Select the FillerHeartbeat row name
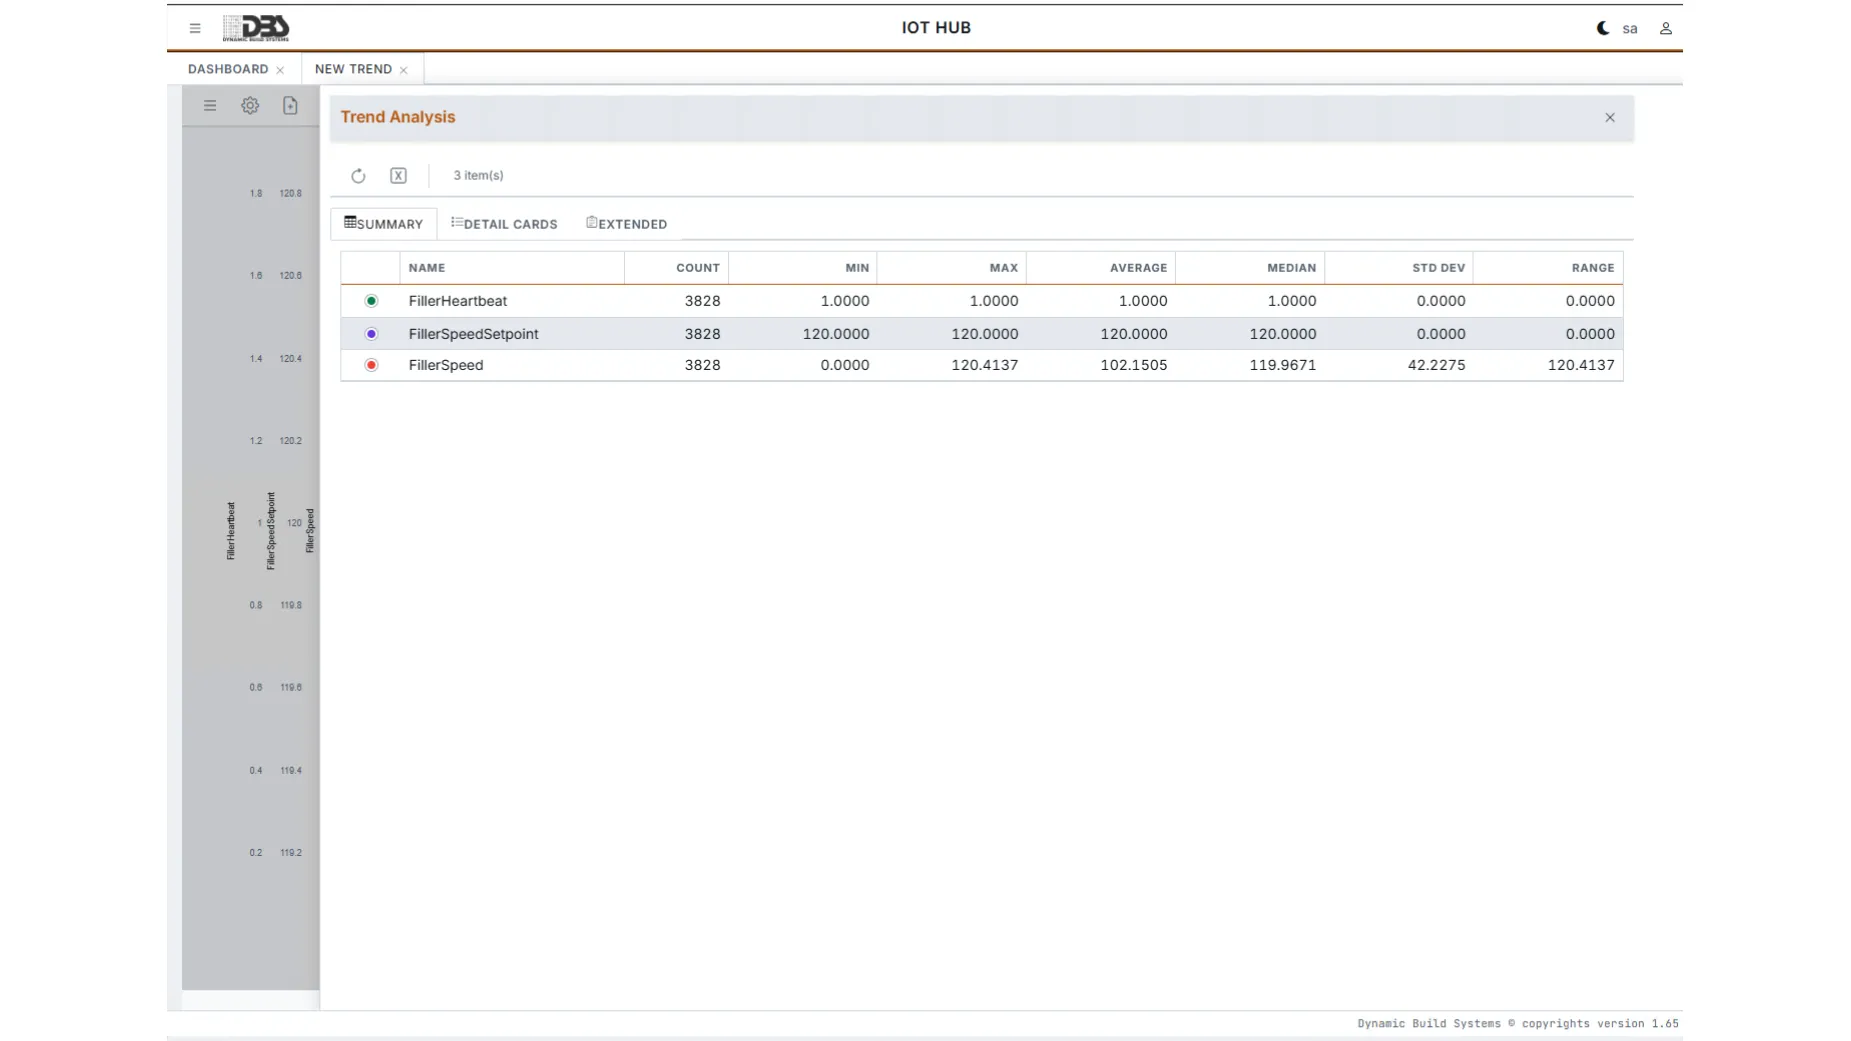This screenshot has width=1851, height=1041. click(x=457, y=301)
